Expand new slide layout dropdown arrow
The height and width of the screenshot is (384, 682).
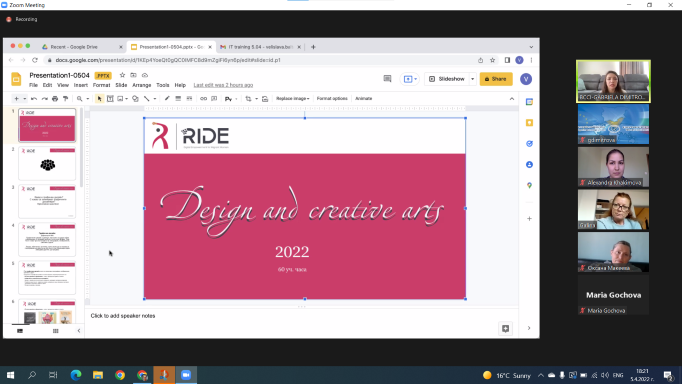pos(24,99)
